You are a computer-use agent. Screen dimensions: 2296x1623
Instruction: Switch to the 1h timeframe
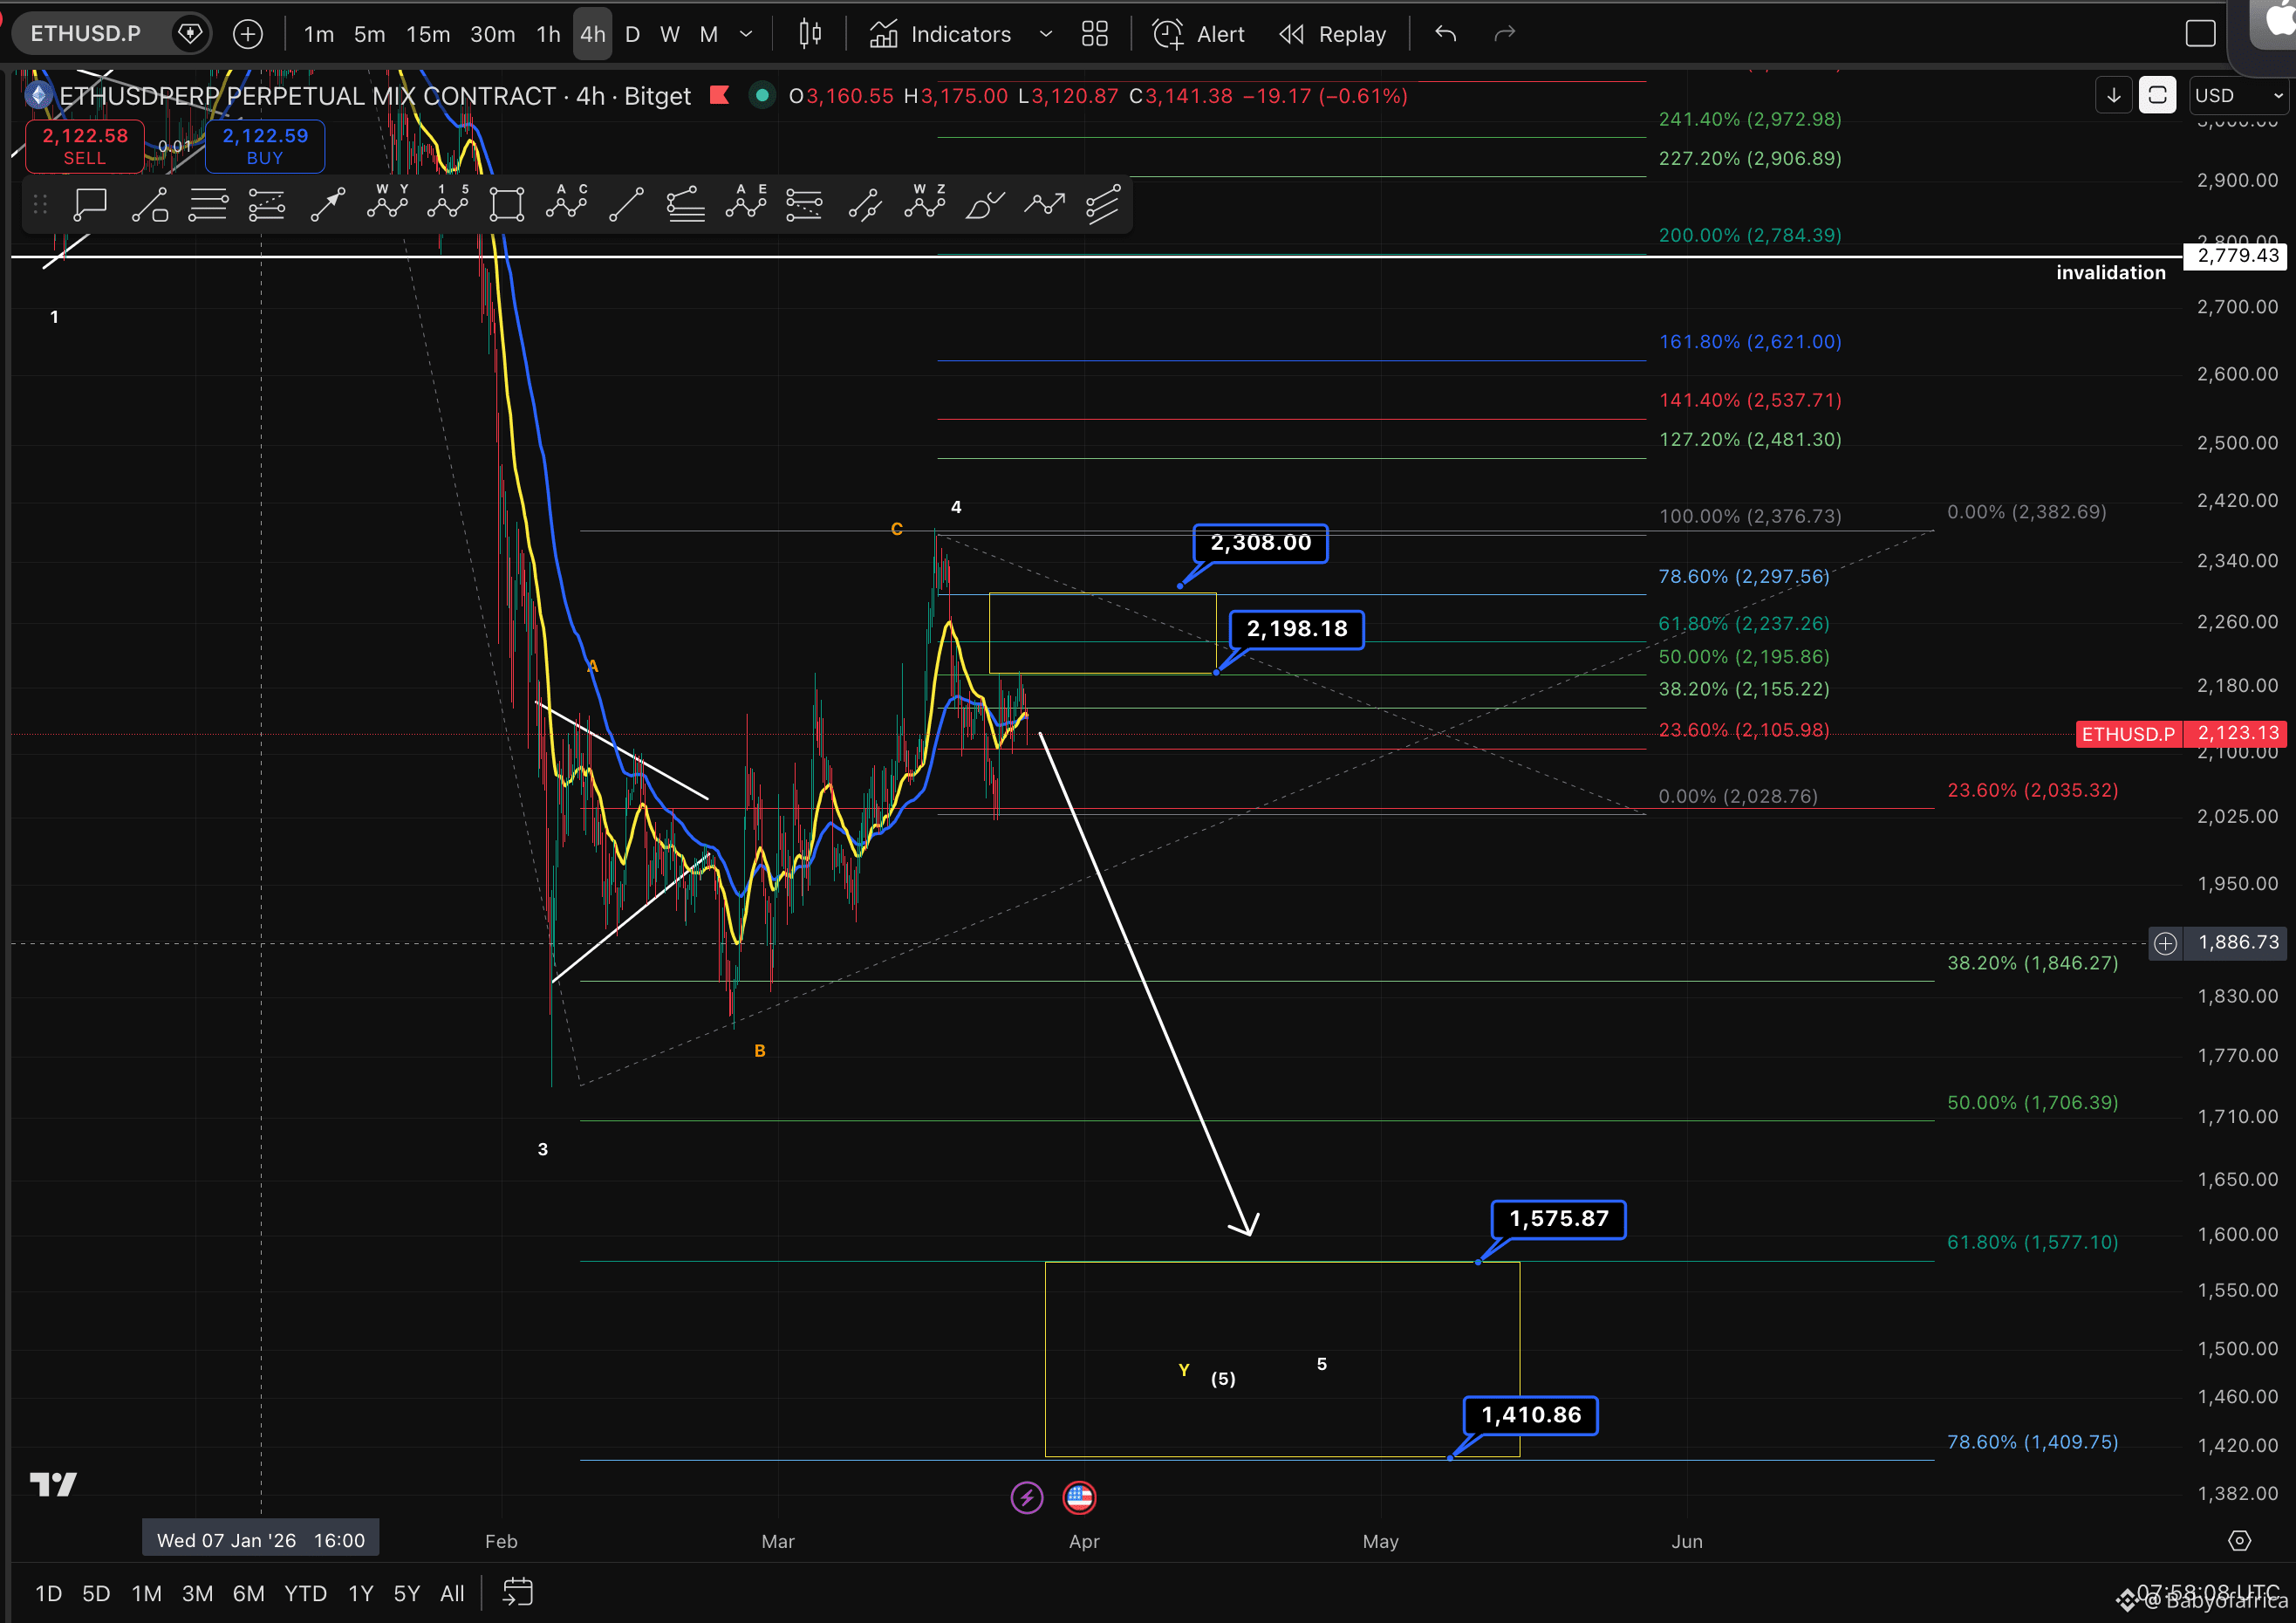[548, 34]
